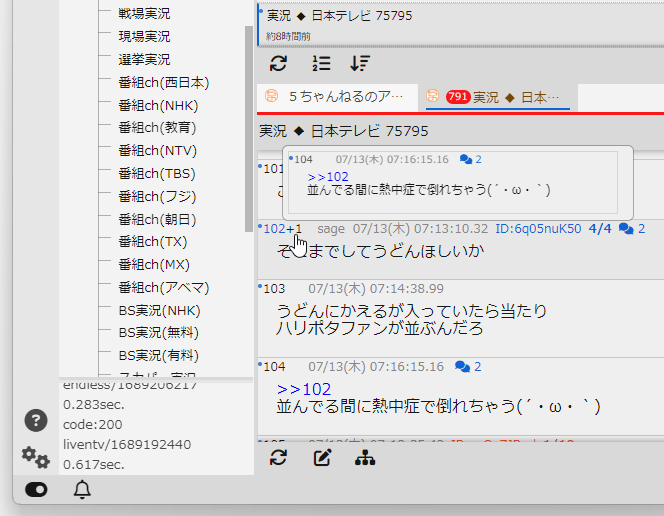
Task: Click the notification bell icon
Action: coord(82,490)
